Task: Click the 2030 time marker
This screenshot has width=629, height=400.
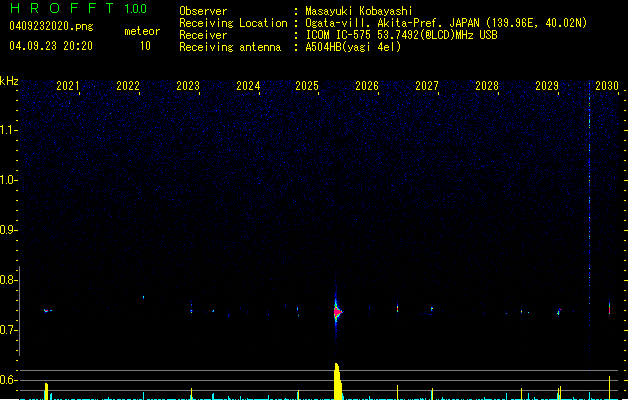Action: click(606, 87)
